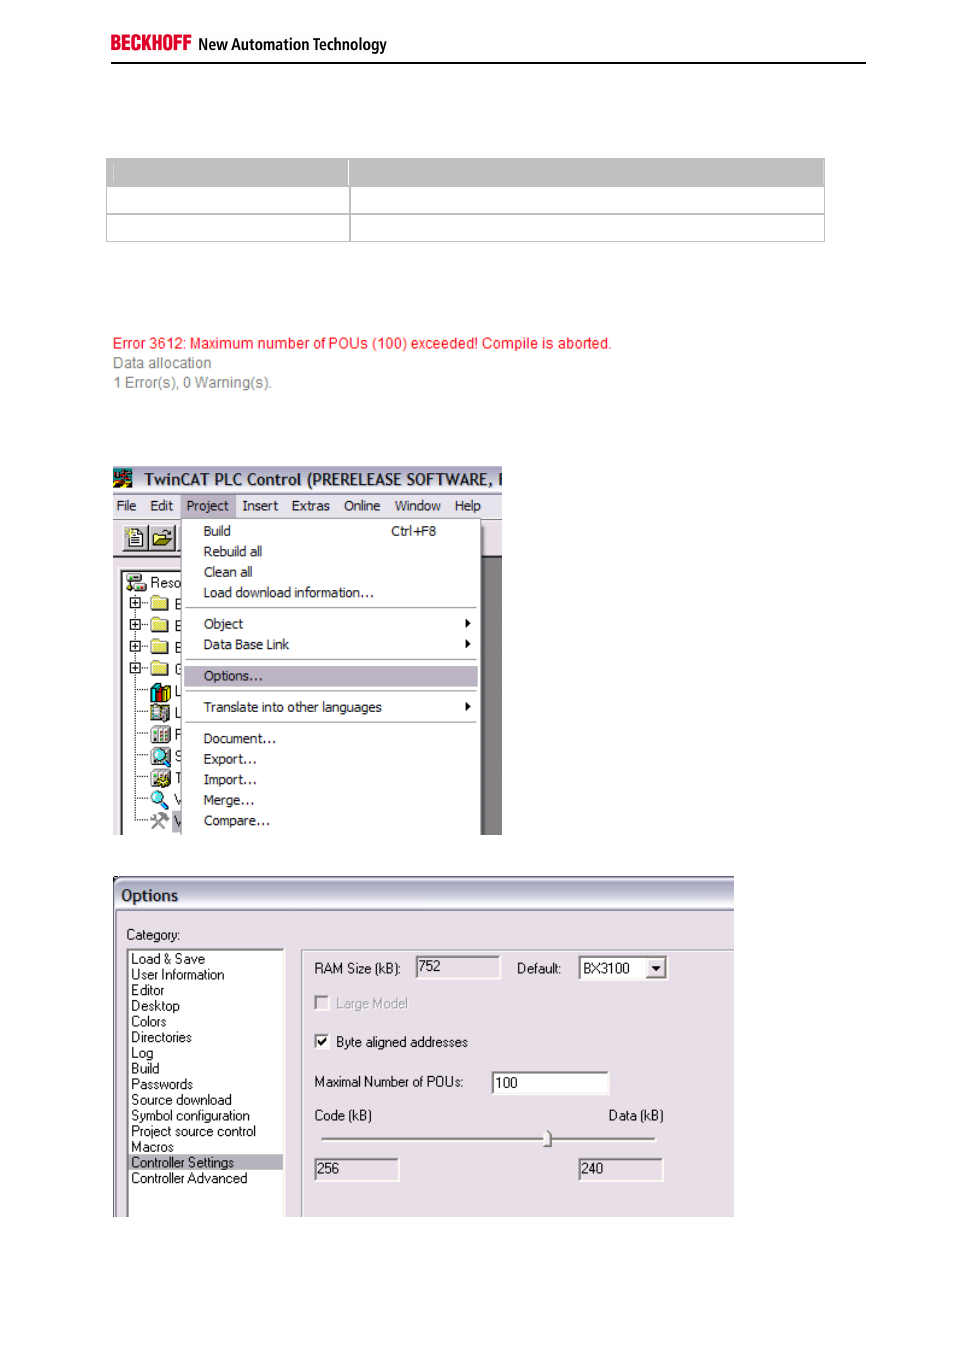Click the Maximal Number of POUs field

(x=550, y=1082)
